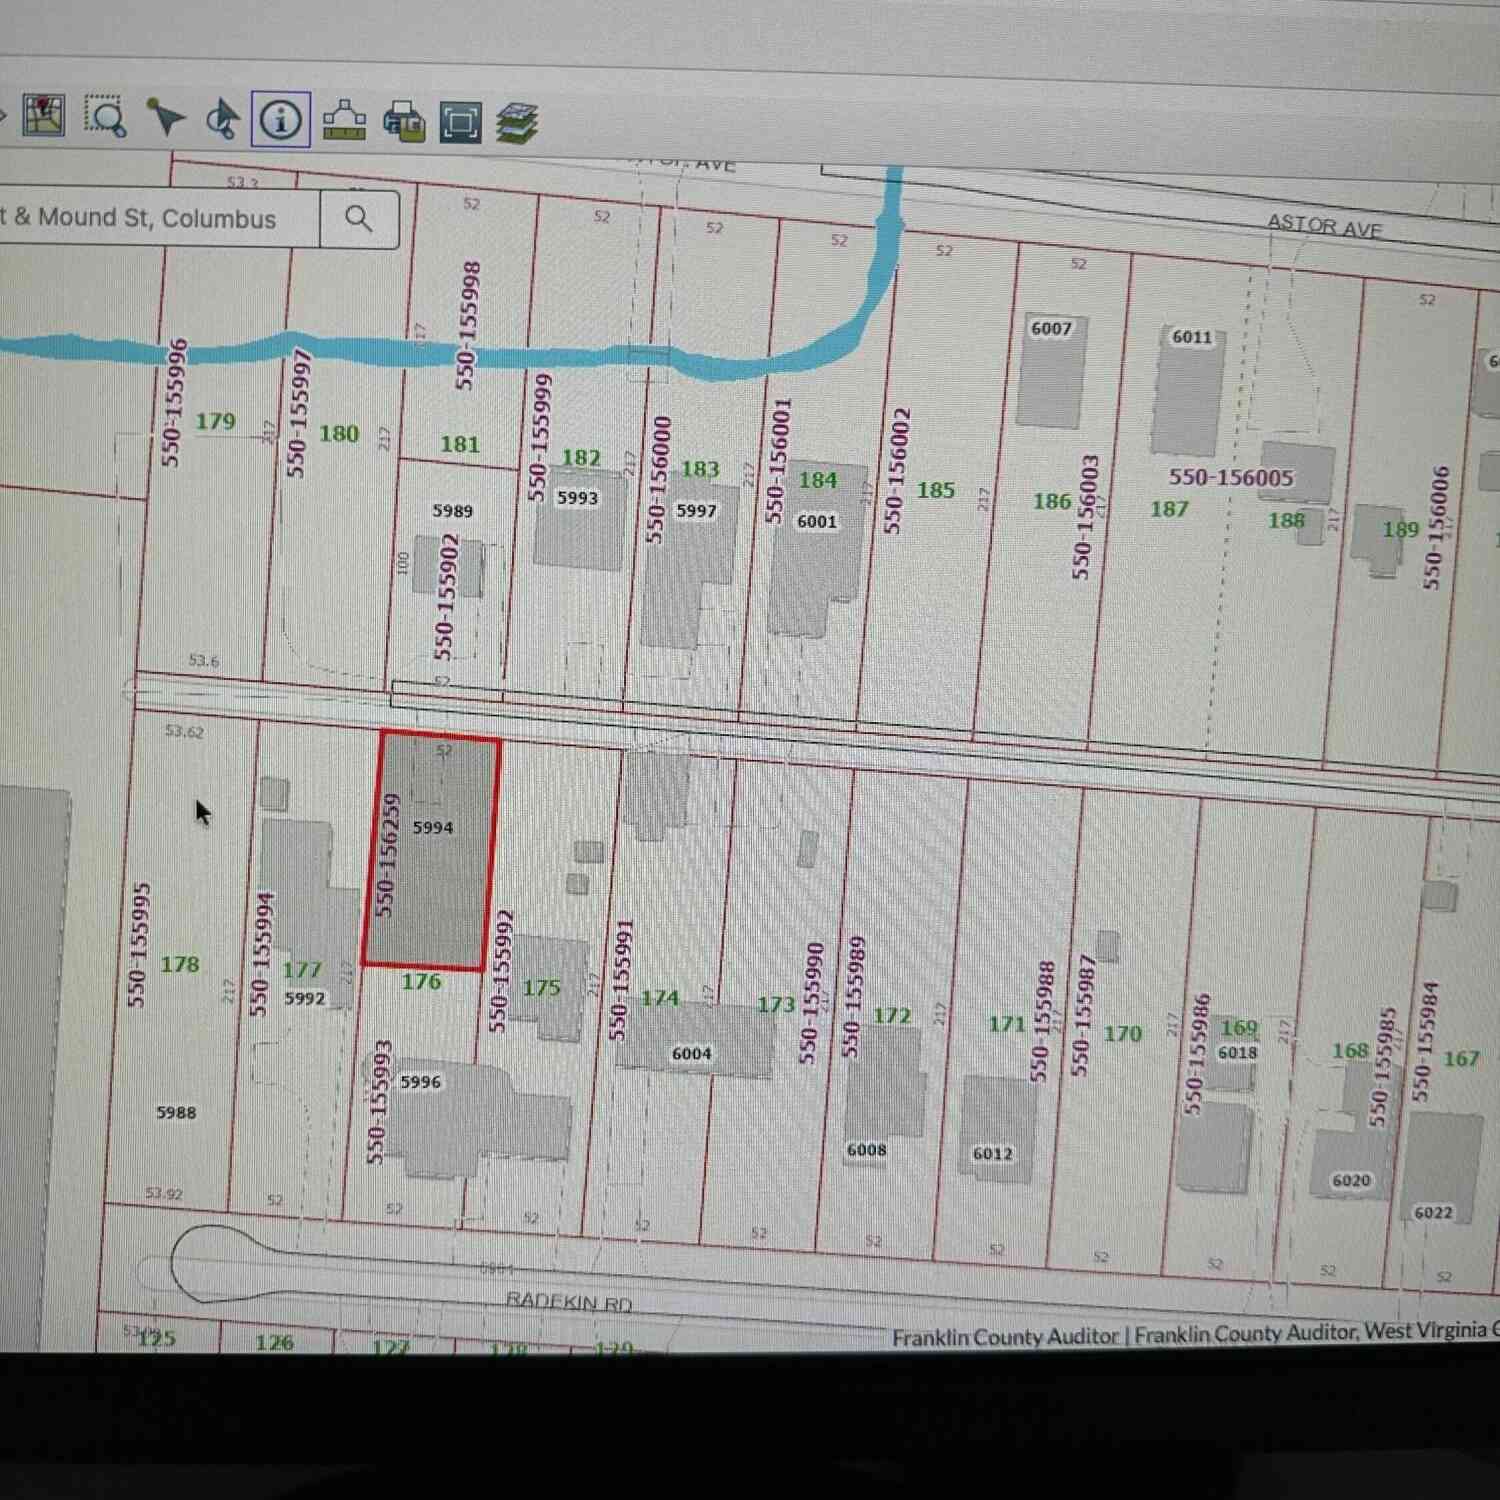Click the parcel number 550-155996
Viewport: 1500px width, 1500px height.
click(x=174, y=403)
